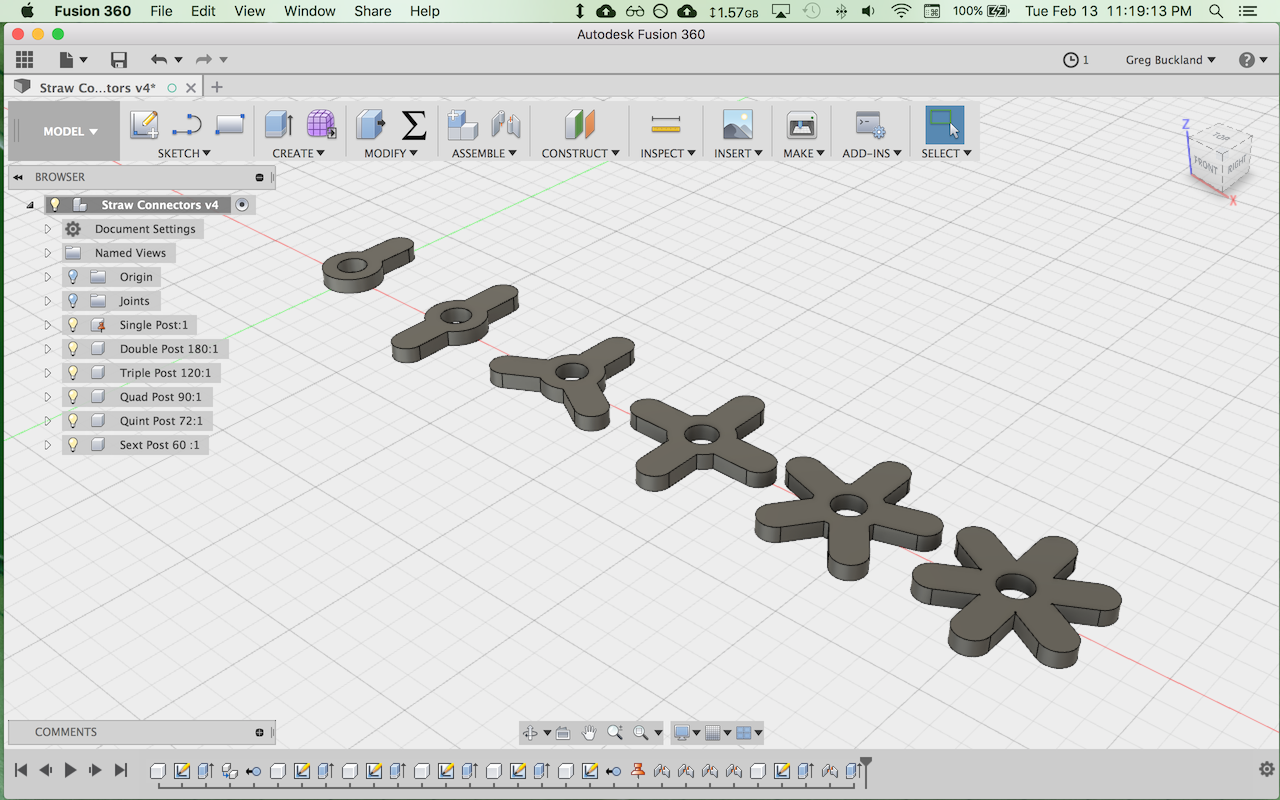Click the 3D Print make icon
The height and width of the screenshot is (800, 1280).
tap(802, 125)
